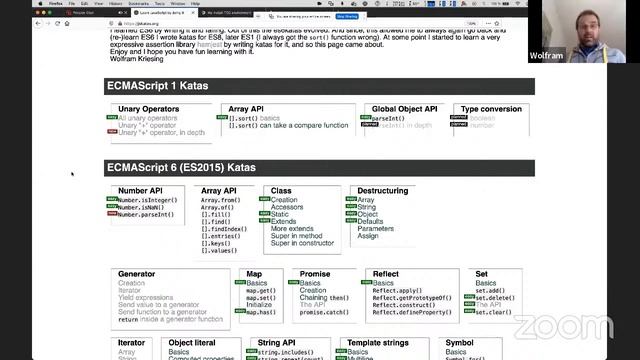
Task: Open the Destructuring Defaults kata
Action: [x=370, y=222]
